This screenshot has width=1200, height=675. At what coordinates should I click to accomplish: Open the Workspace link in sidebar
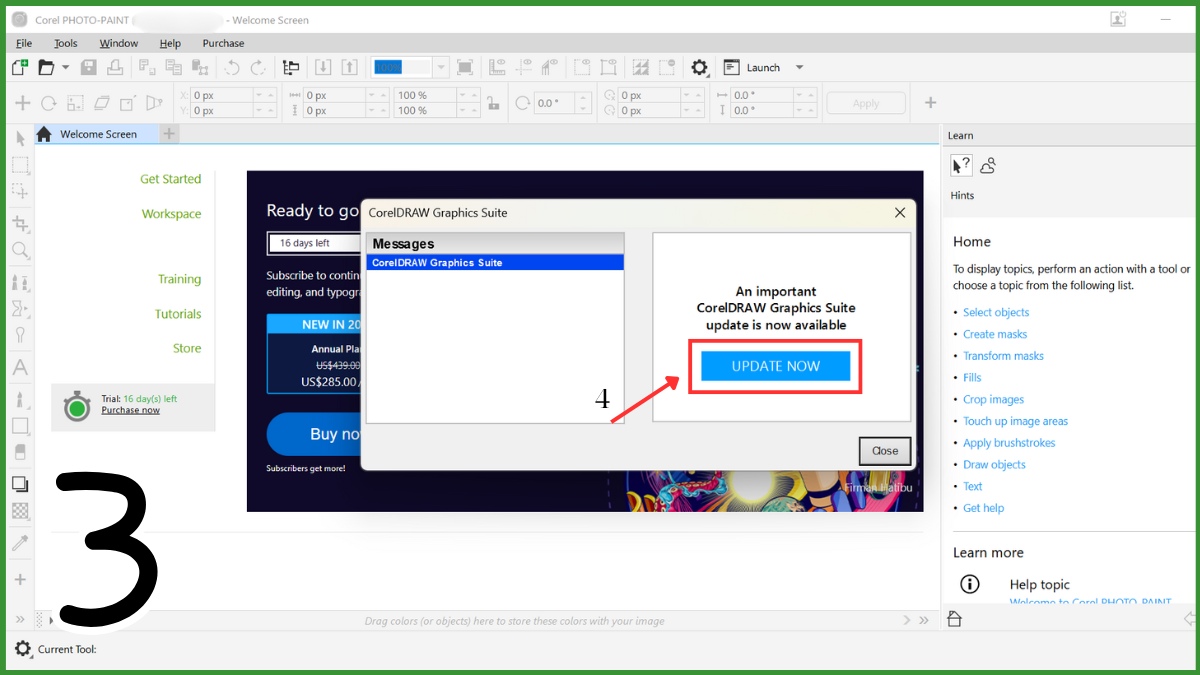coord(171,214)
